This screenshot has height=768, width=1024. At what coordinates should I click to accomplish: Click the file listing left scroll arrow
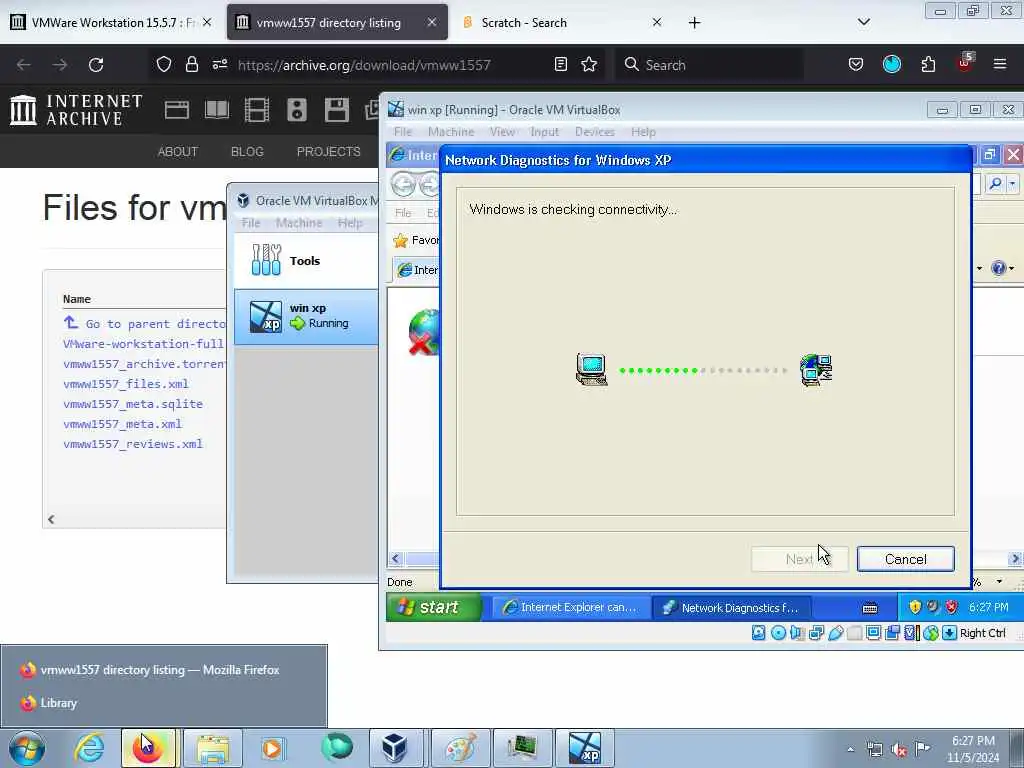click(51, 519)
